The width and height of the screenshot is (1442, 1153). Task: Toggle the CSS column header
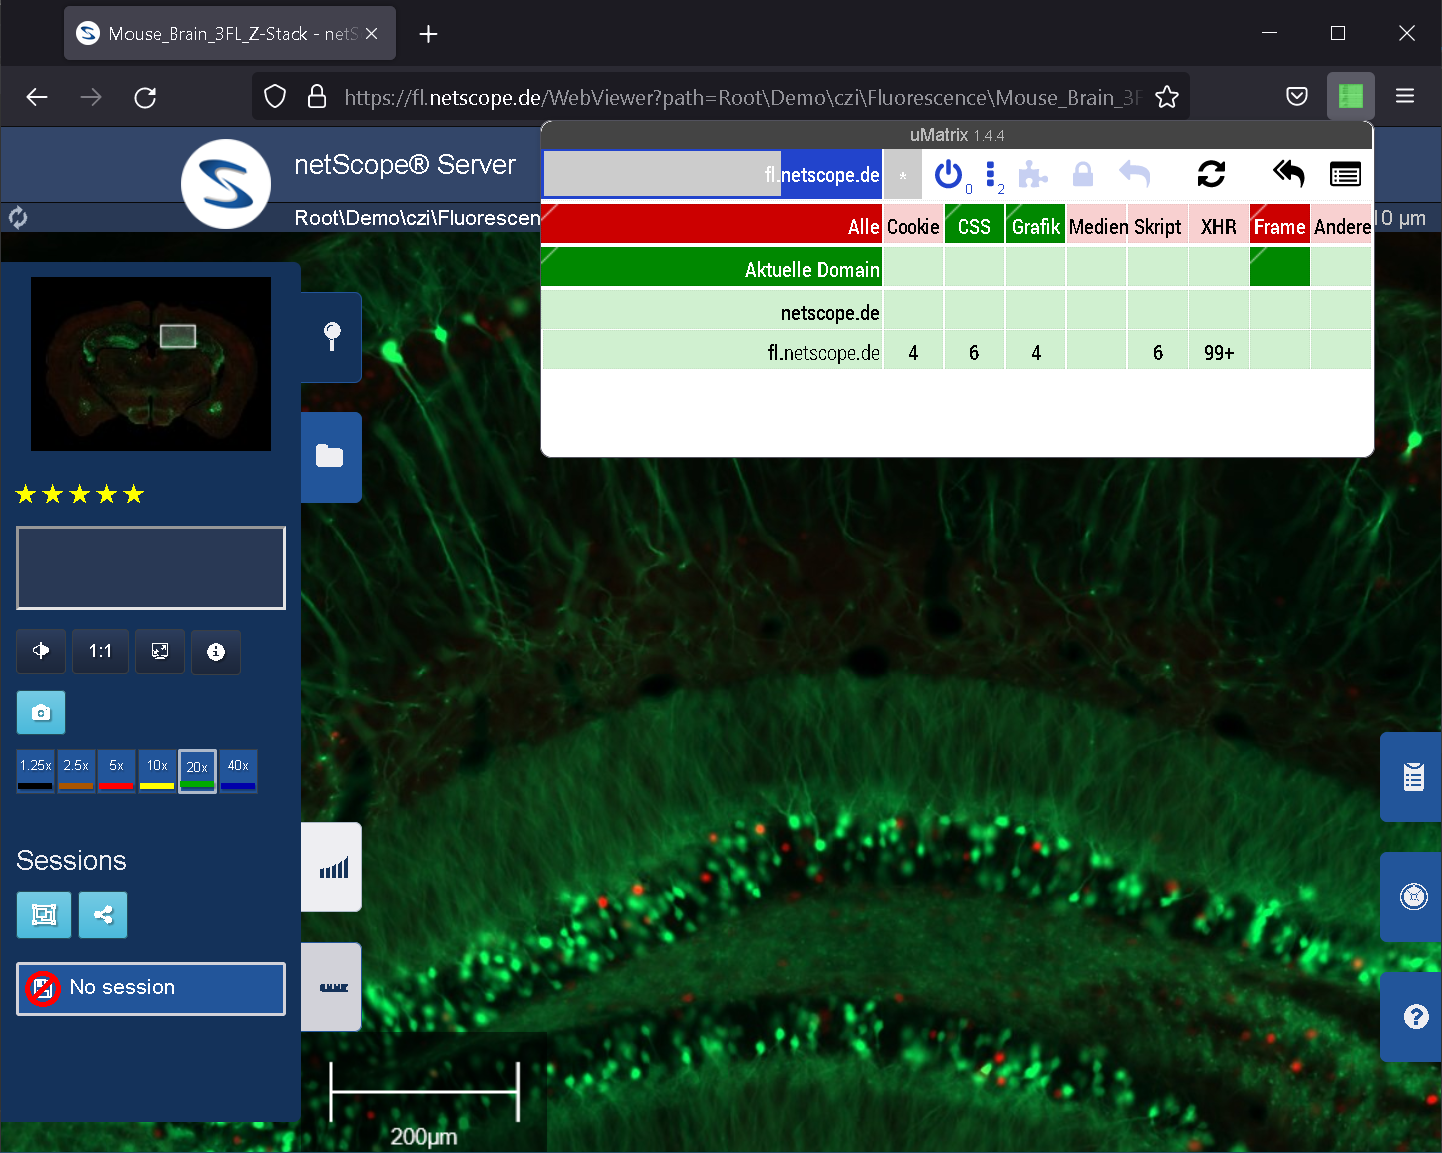(974, 226)
